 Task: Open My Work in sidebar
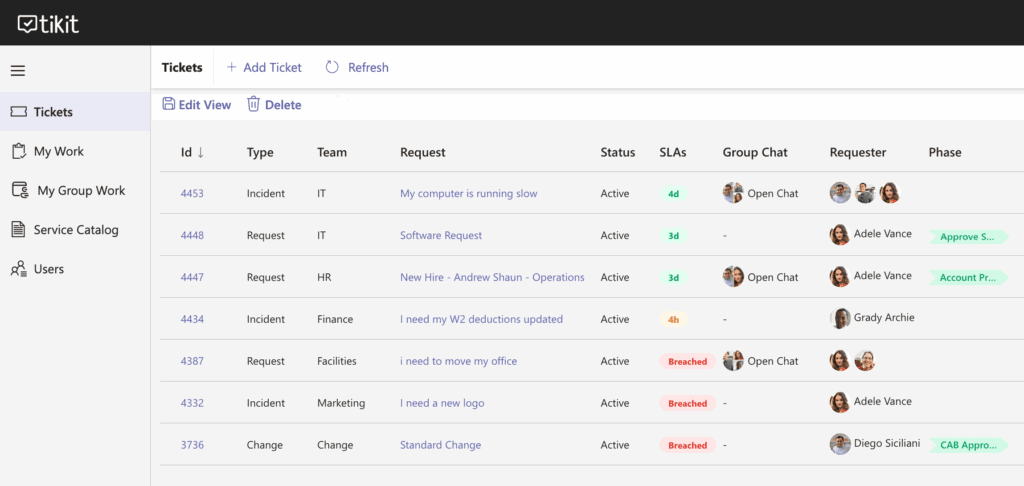point(59,151)
